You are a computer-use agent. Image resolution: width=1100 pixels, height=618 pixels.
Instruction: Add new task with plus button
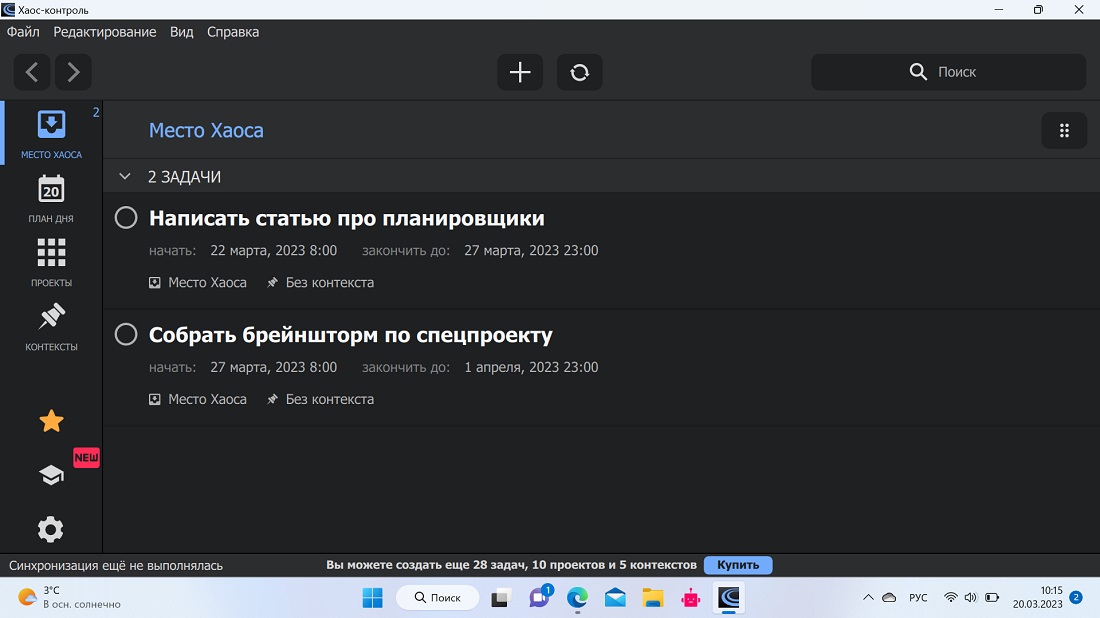pyautogui.click(x=520, y=72)
